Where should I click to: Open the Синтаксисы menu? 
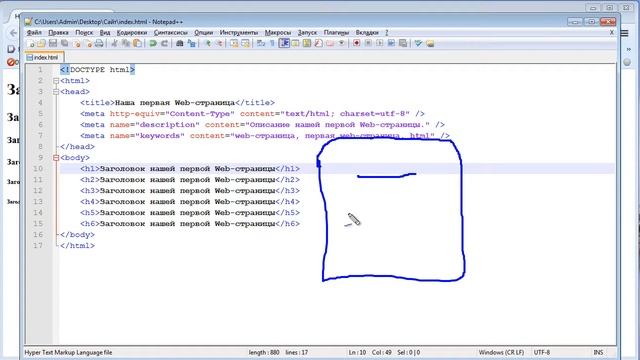171,32
